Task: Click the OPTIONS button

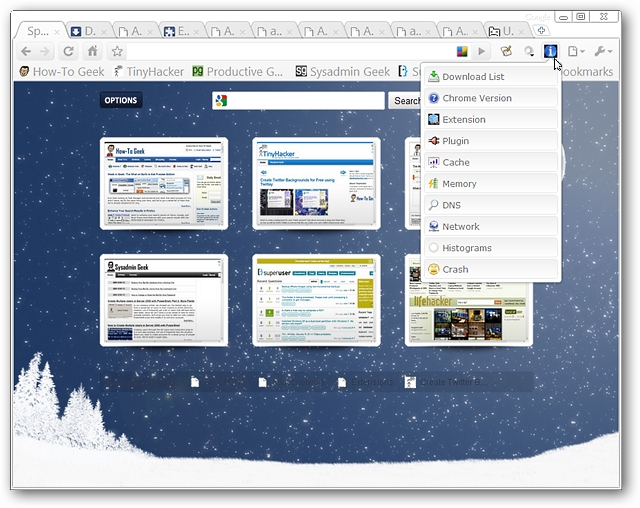Action: click(x=121, y=100)
